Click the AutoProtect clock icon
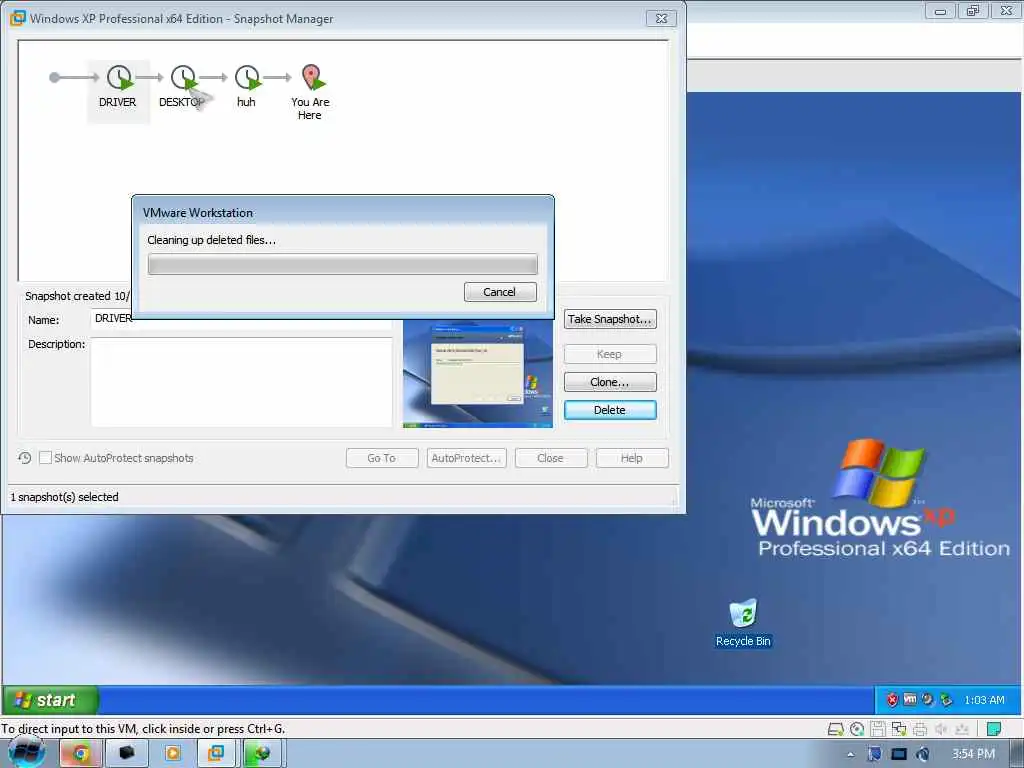This screenshot has height=768, width=1024. click(x=24, y=458)
